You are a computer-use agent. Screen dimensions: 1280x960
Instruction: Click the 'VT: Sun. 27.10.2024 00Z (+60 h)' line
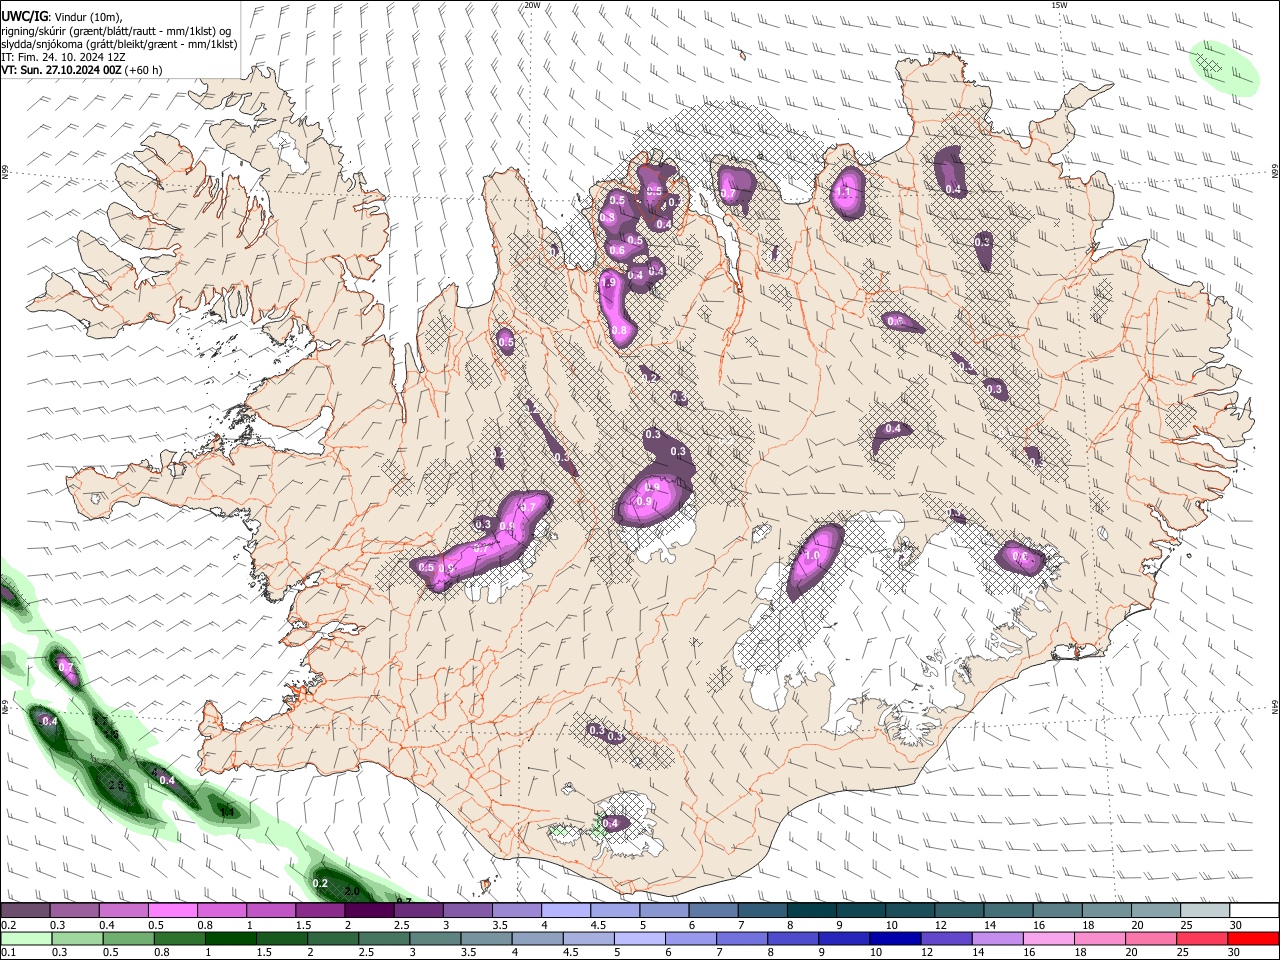(x=82, y=70)
